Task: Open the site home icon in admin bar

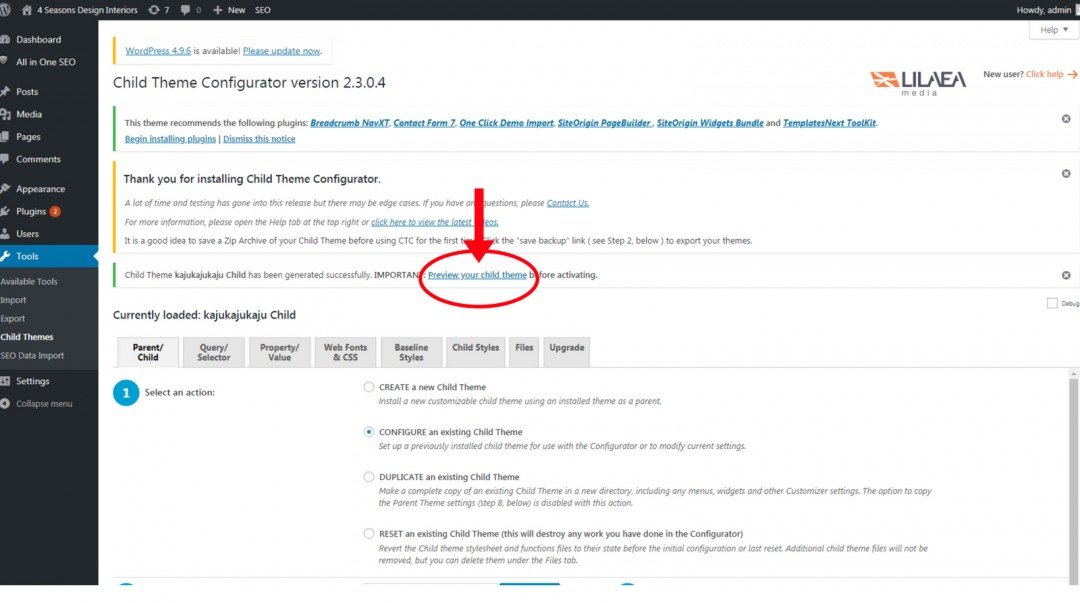Action: [x=27, y=10]
